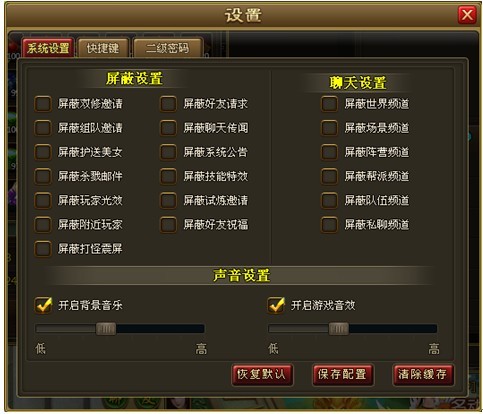Click the game sound effects slider handle
The height and width of the screenshot is (414, 483).
tap(339, 329)
